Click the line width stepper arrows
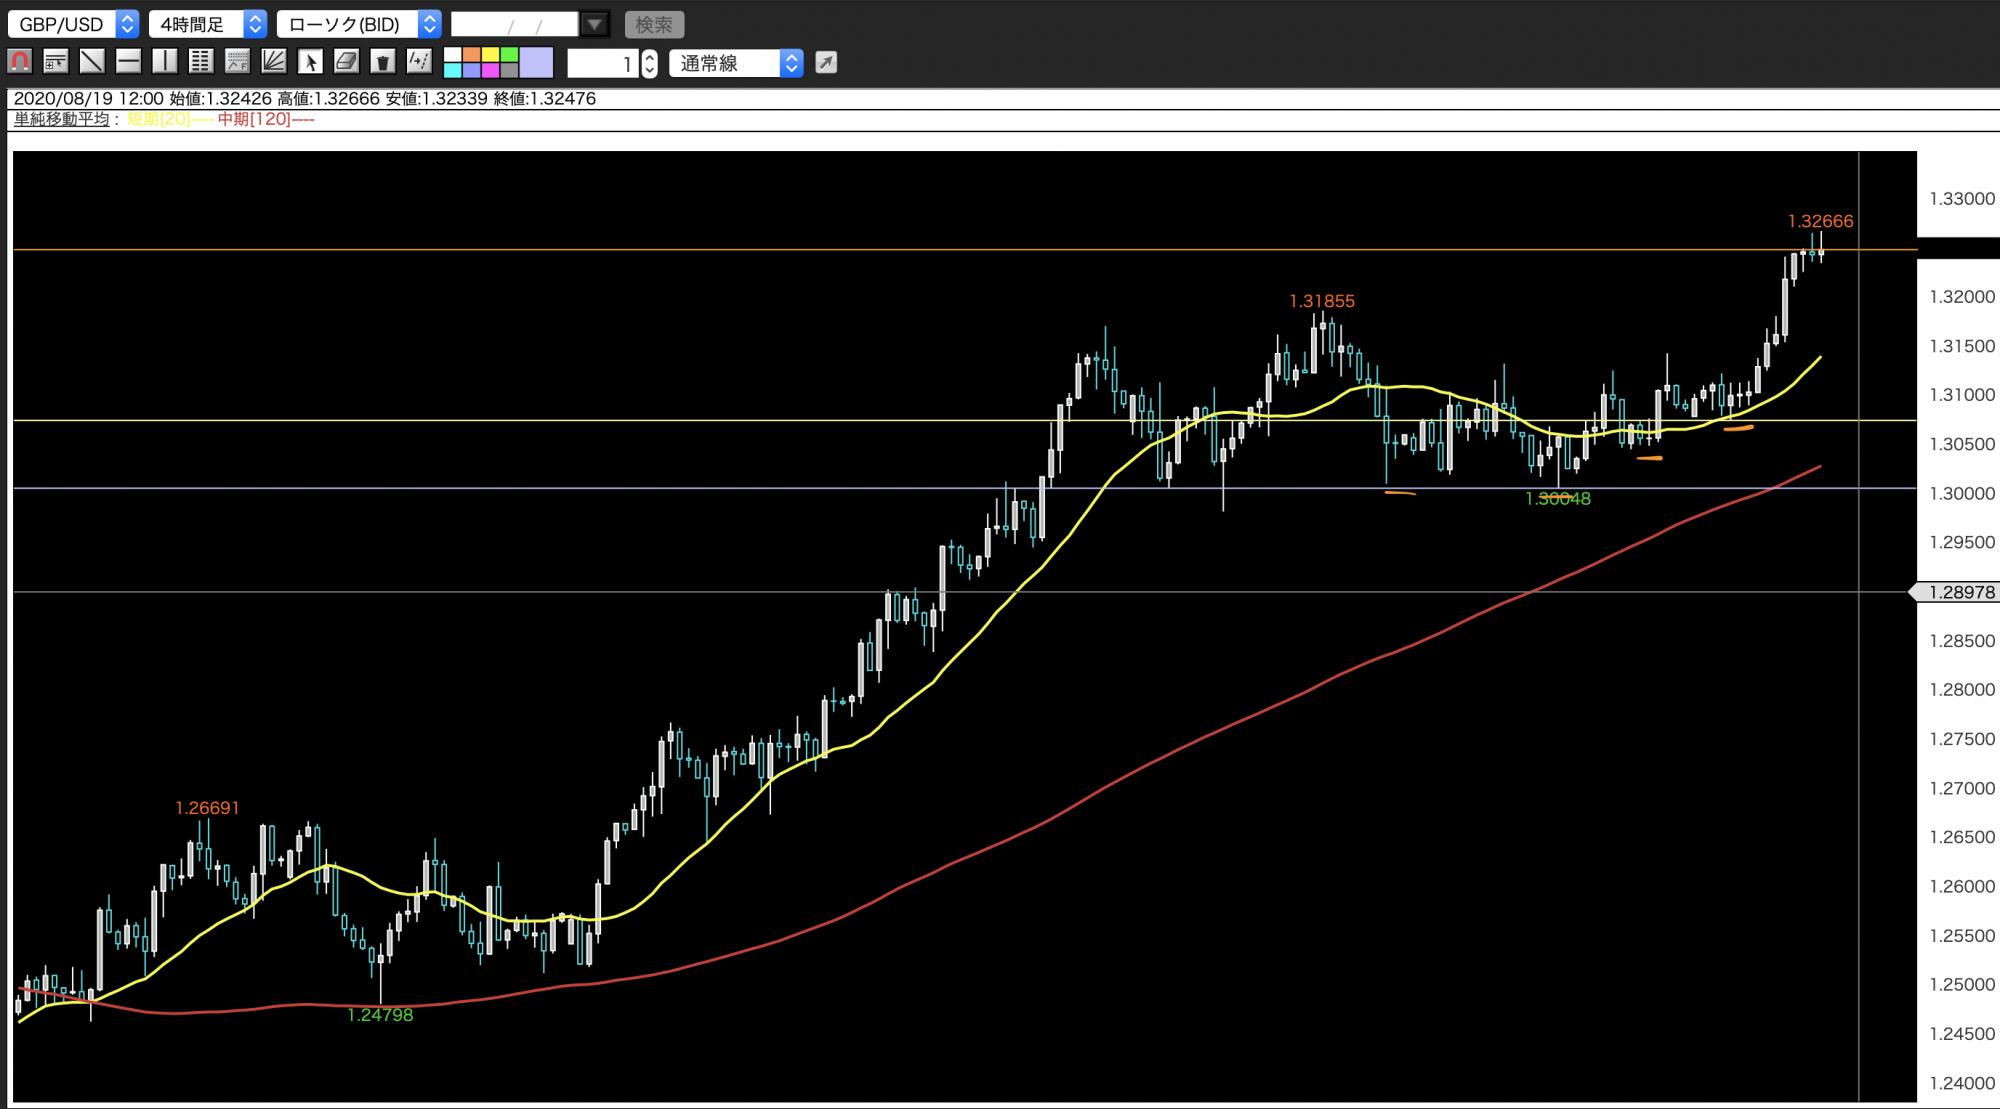 tap(650, 63)
